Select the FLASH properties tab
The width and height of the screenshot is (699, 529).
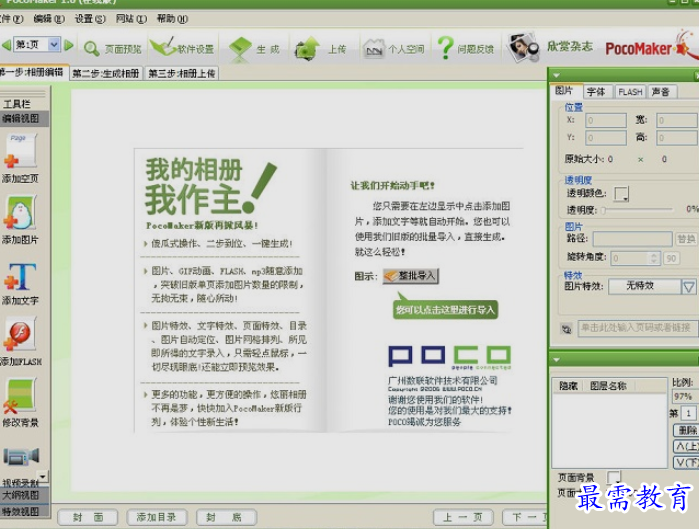coord(630,92)
